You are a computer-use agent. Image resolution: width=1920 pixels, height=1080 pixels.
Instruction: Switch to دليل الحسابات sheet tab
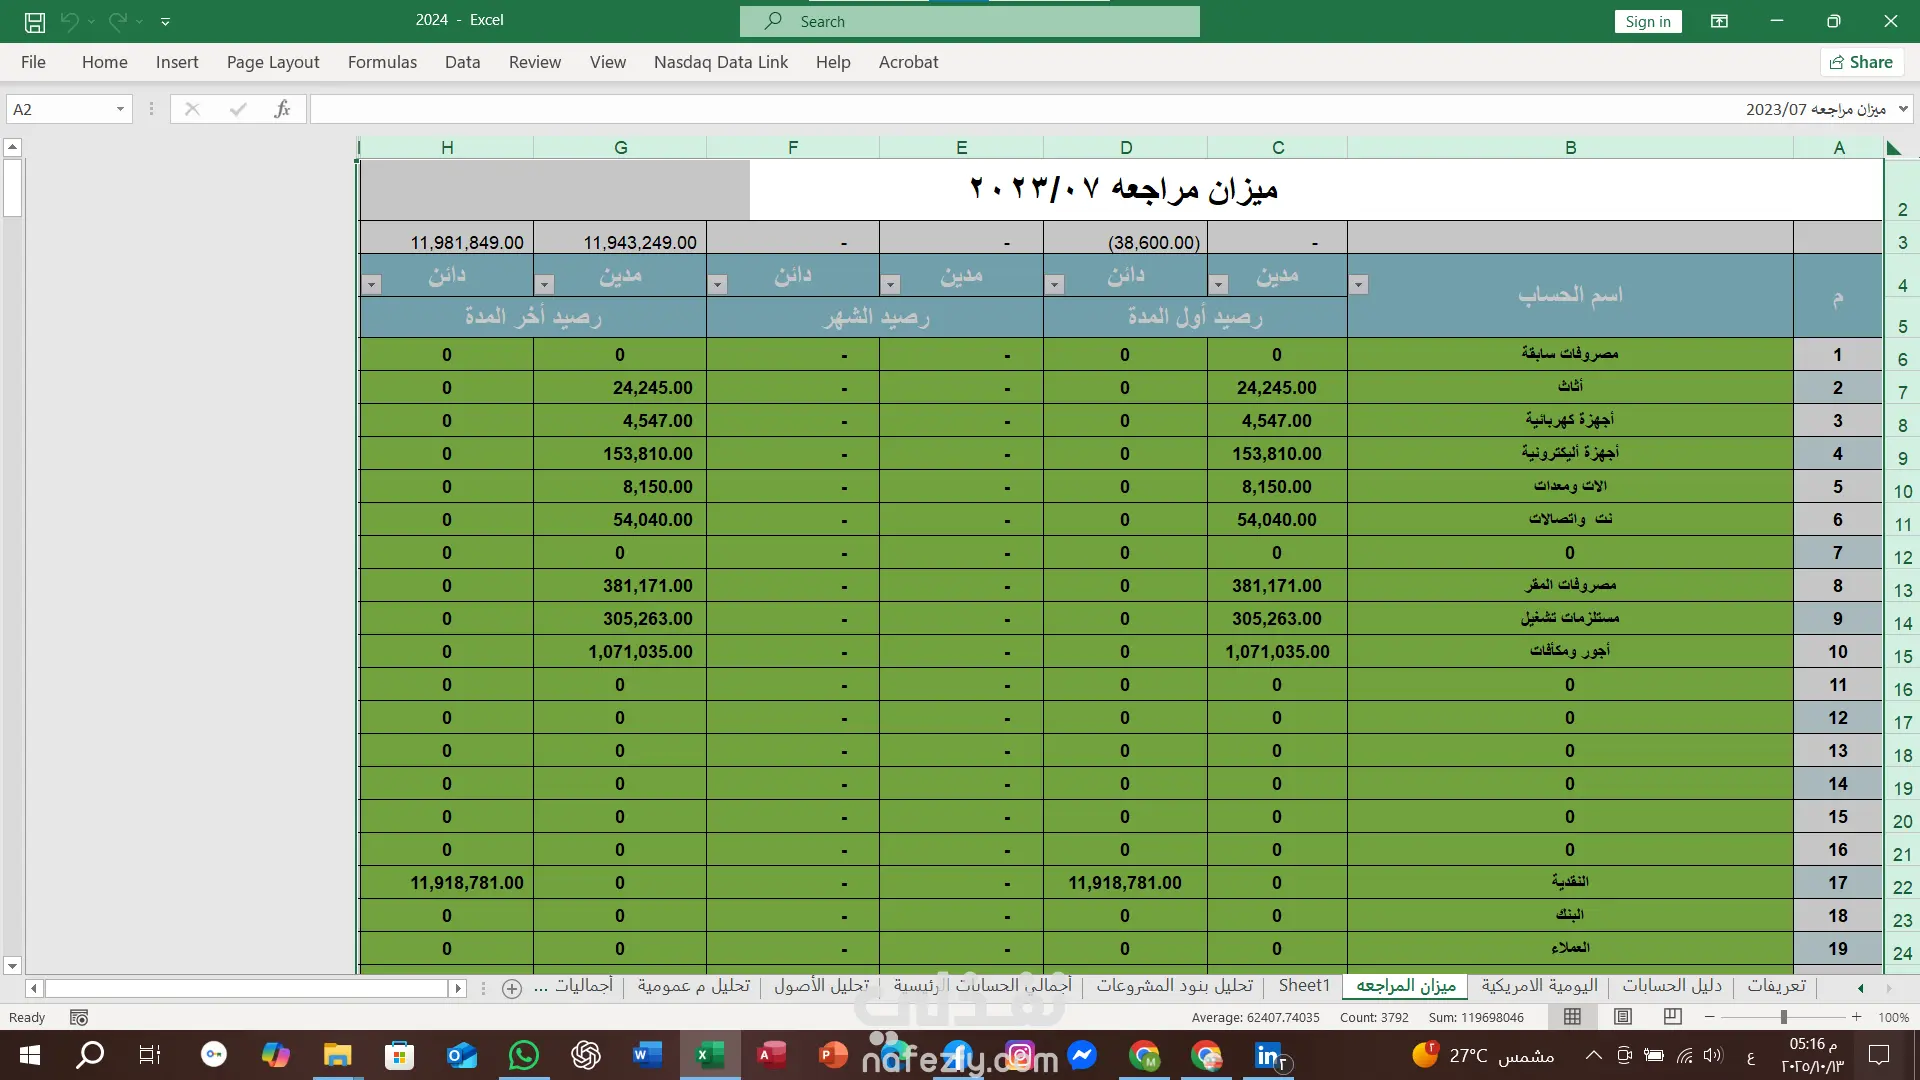click(1672, 986)
